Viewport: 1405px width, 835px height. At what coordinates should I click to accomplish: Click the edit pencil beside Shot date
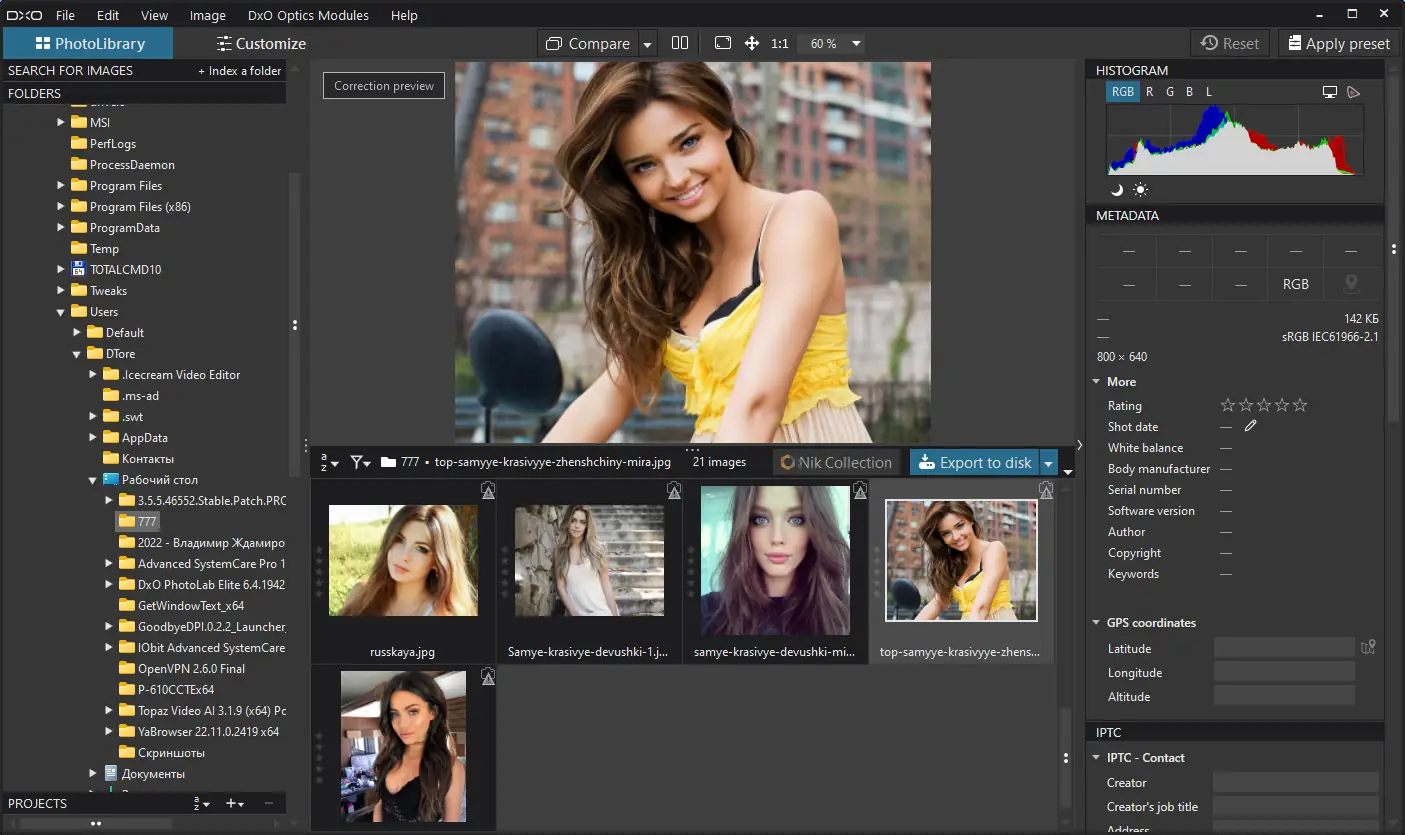(1250, 426)
